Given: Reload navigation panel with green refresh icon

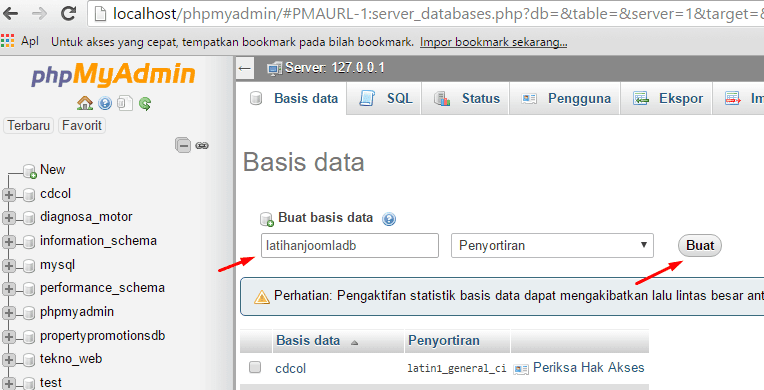Looking at the screenshot, I should pos(145,103).
